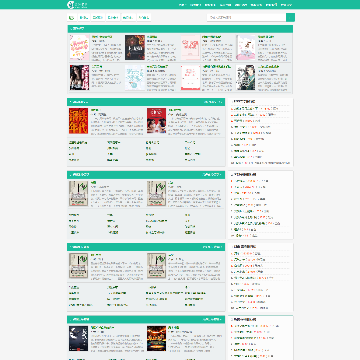Click the green search button beside the search box
360x360 pixels.
tap(290, 17)
